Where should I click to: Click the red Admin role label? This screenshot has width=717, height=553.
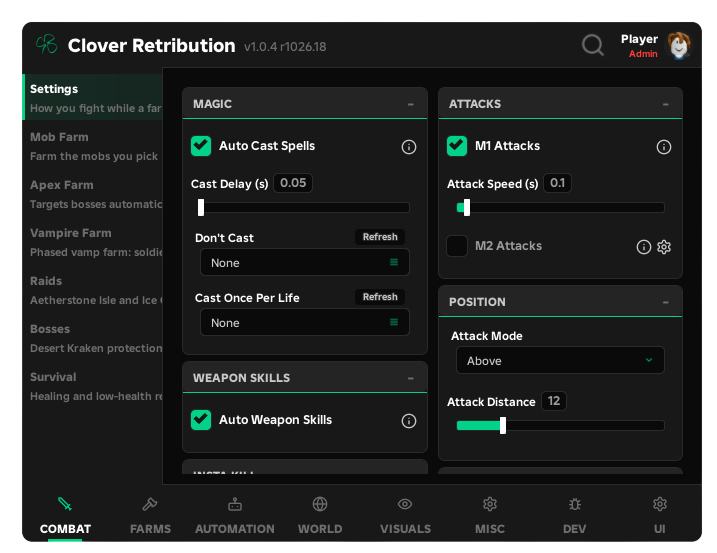[643, 54]
